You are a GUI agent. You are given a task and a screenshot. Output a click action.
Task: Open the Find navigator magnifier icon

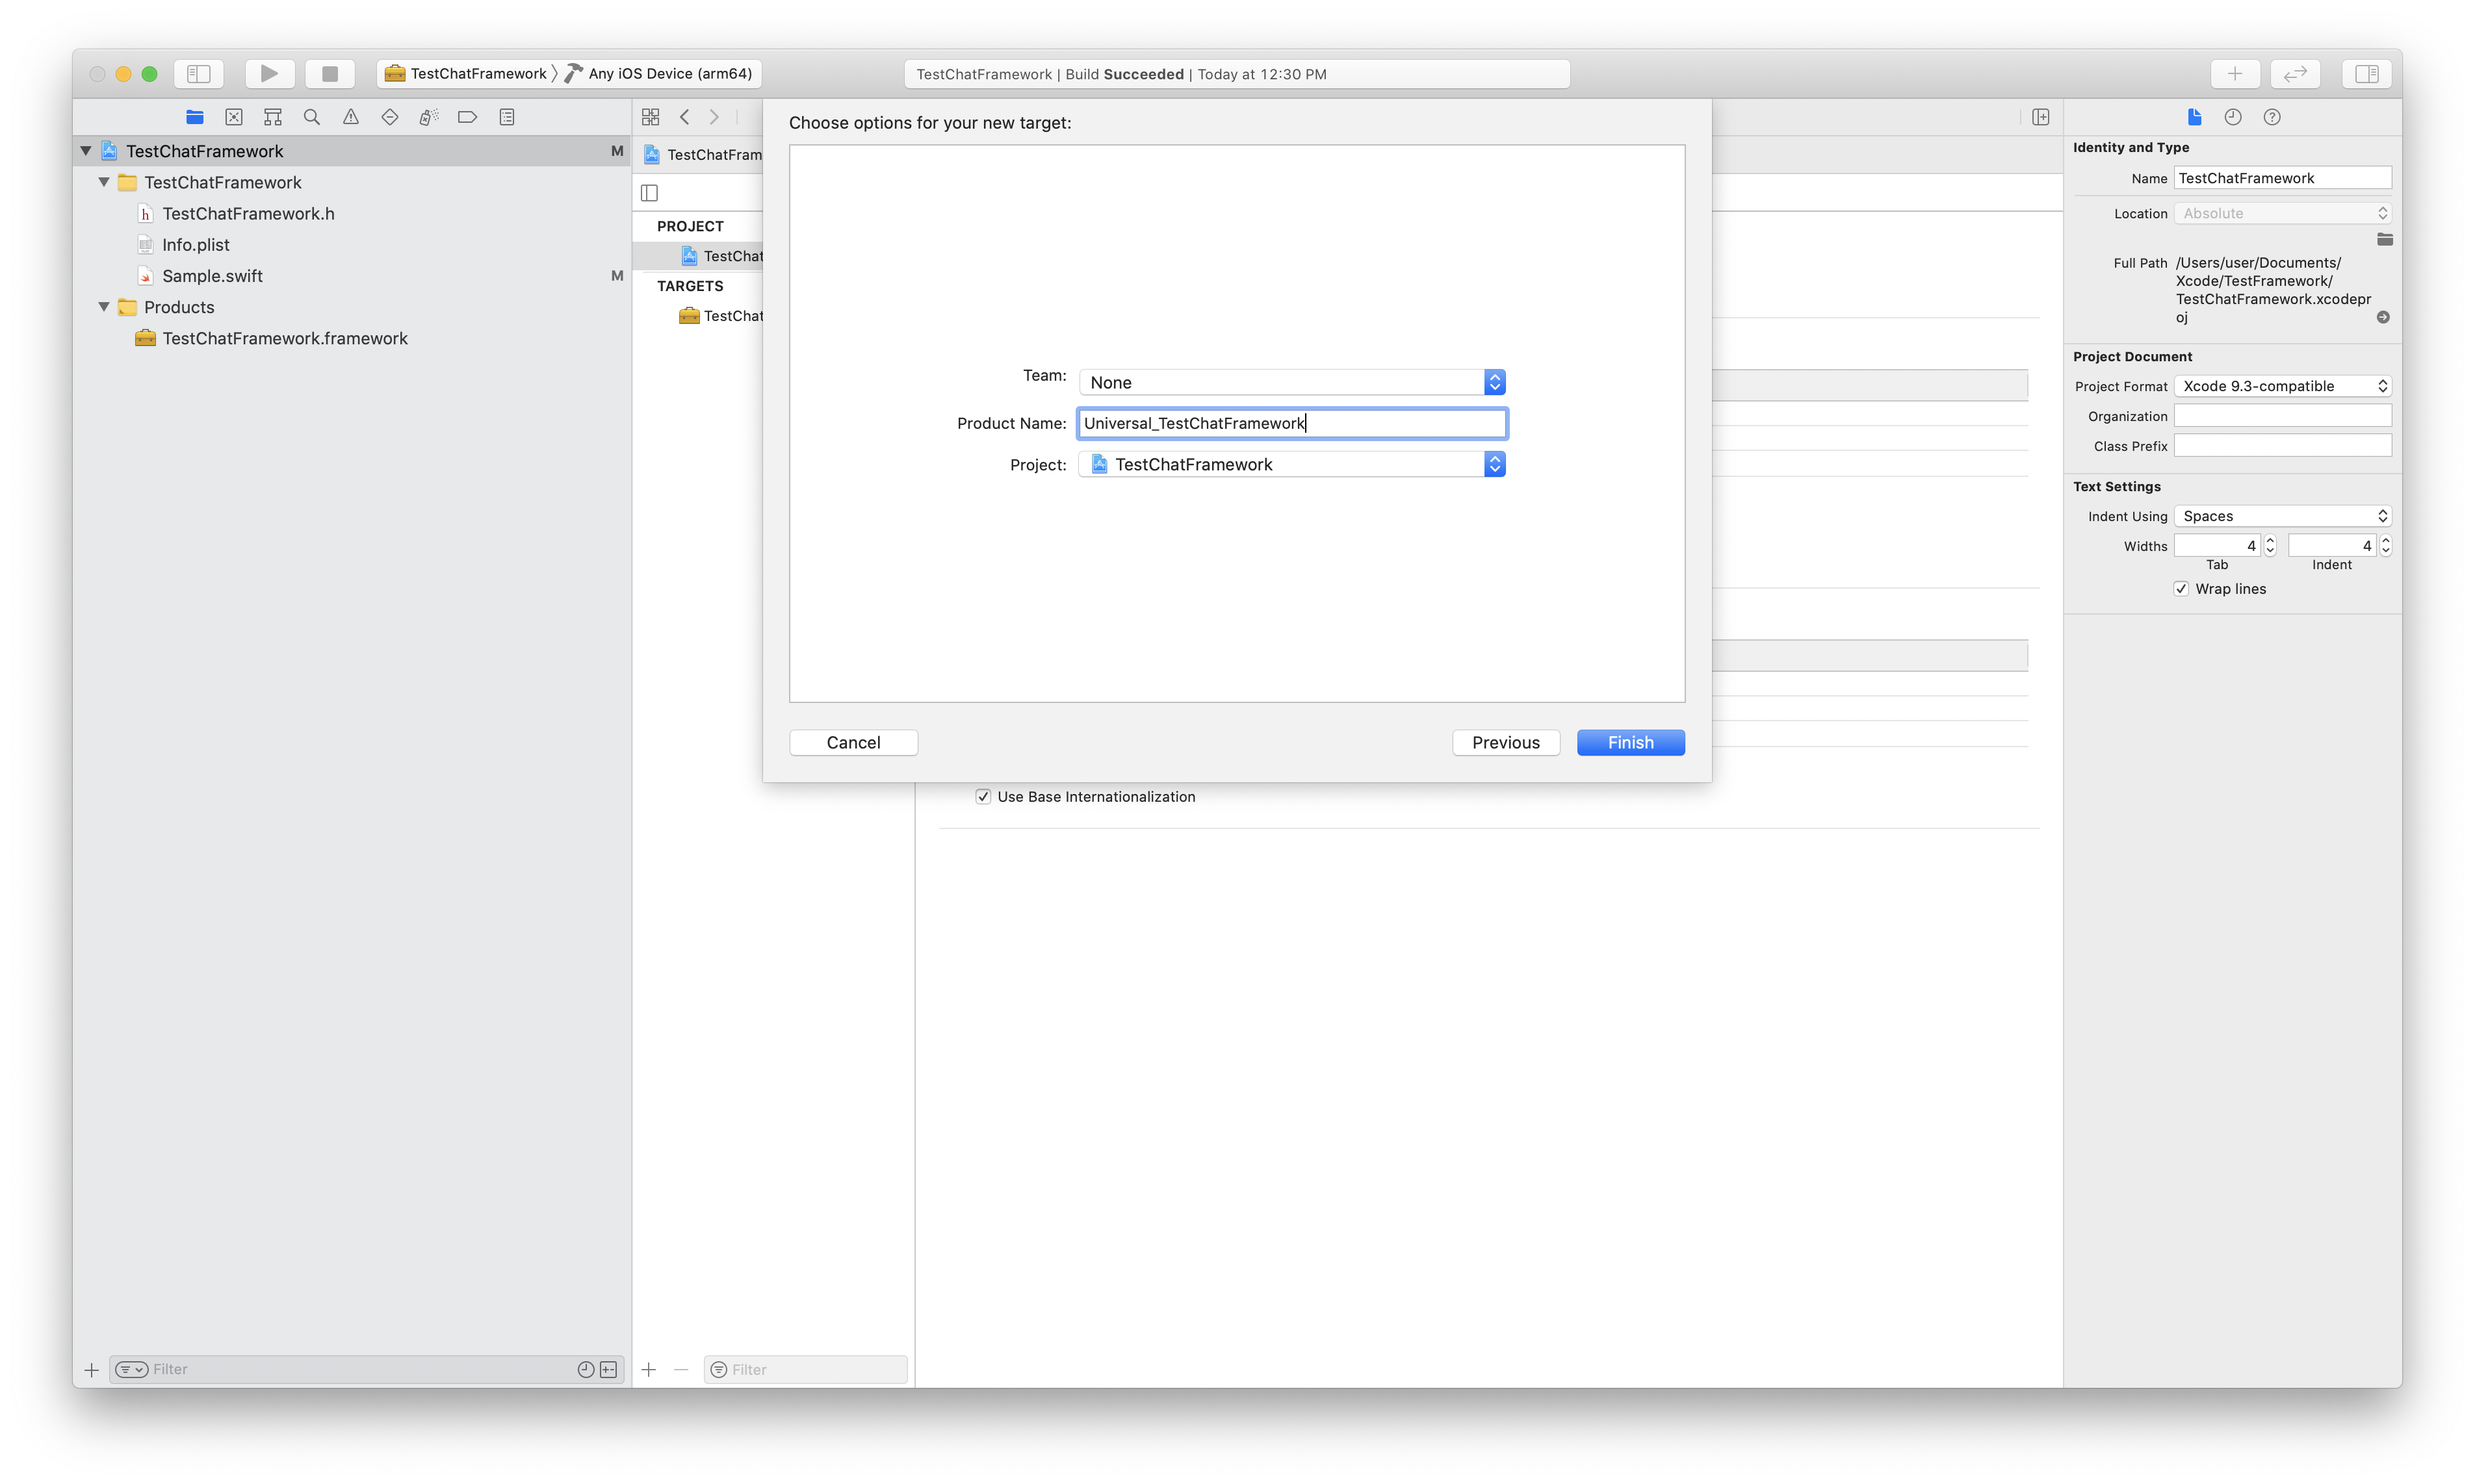312,117
